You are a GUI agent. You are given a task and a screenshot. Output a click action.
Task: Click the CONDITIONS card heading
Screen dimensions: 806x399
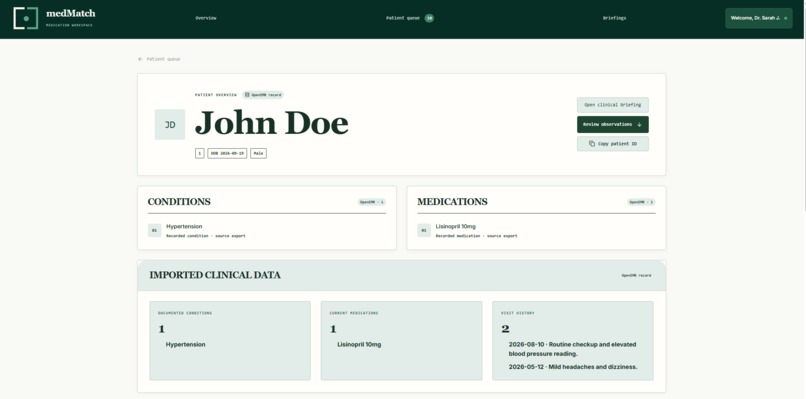point(179,202)
